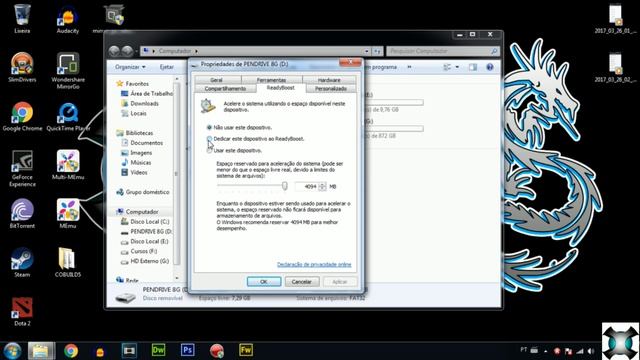Open Fireworks from the taskbar
Viewport: 640px width, 360px height.
point(246,350)
